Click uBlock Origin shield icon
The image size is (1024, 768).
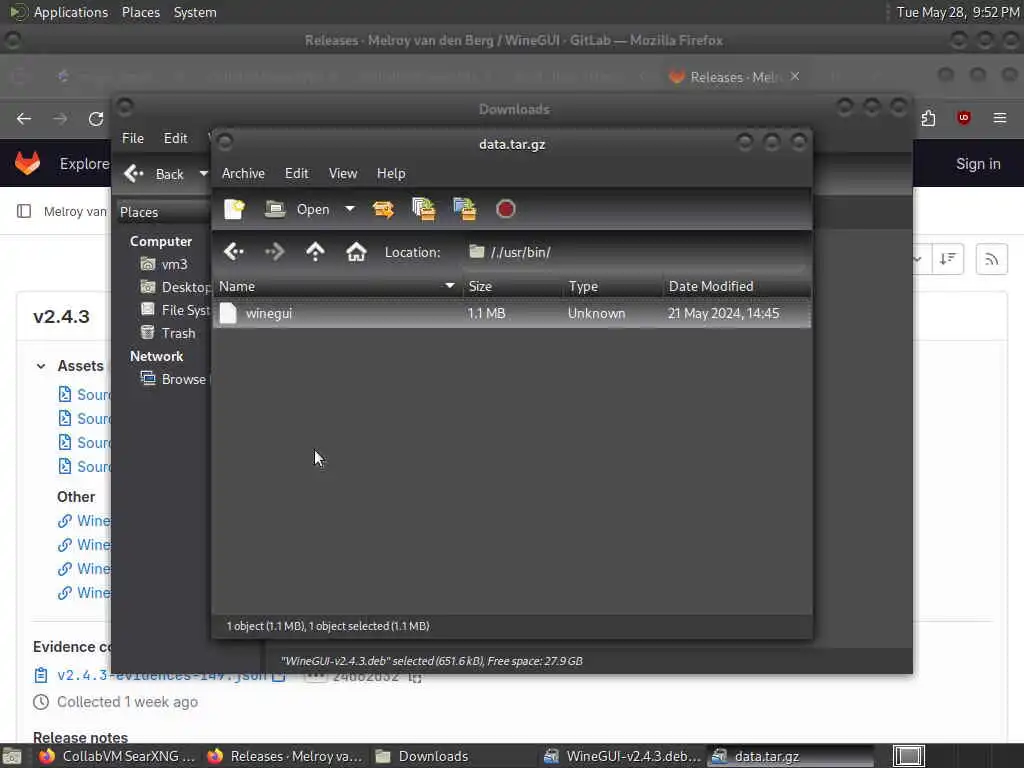tap(963, 118)
